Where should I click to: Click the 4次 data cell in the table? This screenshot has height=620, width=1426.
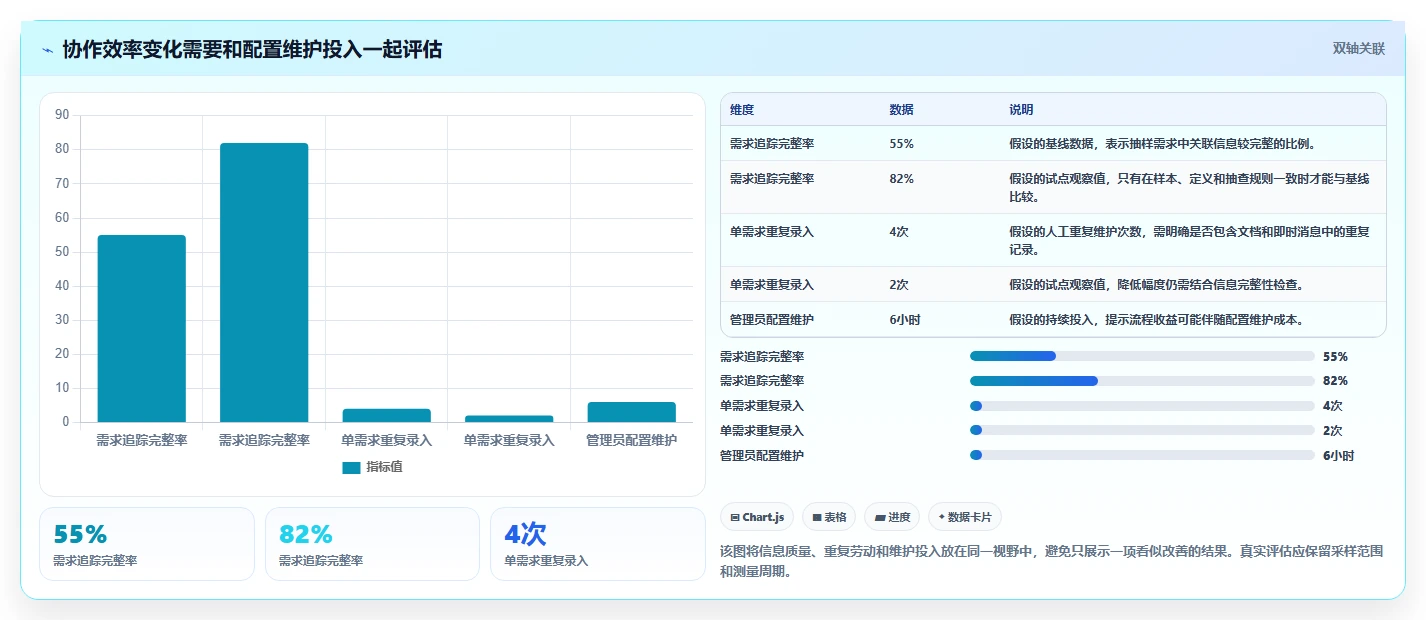899,232
